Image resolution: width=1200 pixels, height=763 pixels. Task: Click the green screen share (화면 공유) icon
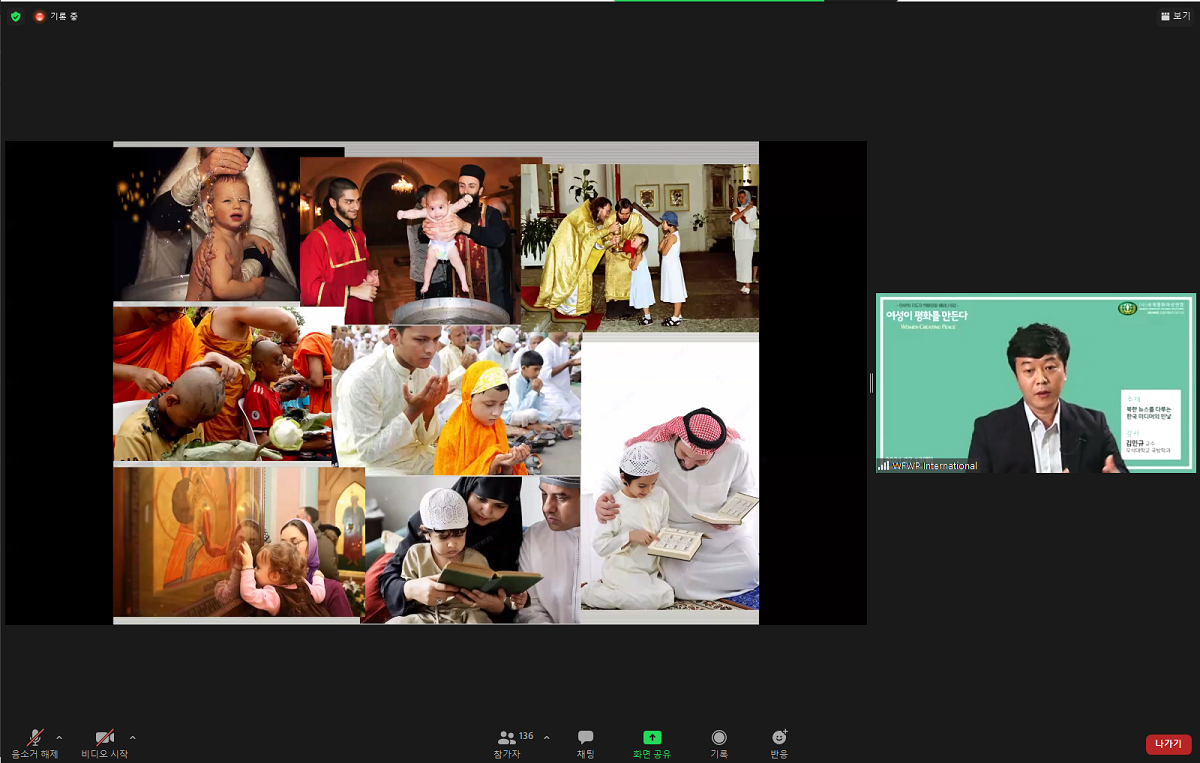tap(652, 740)
